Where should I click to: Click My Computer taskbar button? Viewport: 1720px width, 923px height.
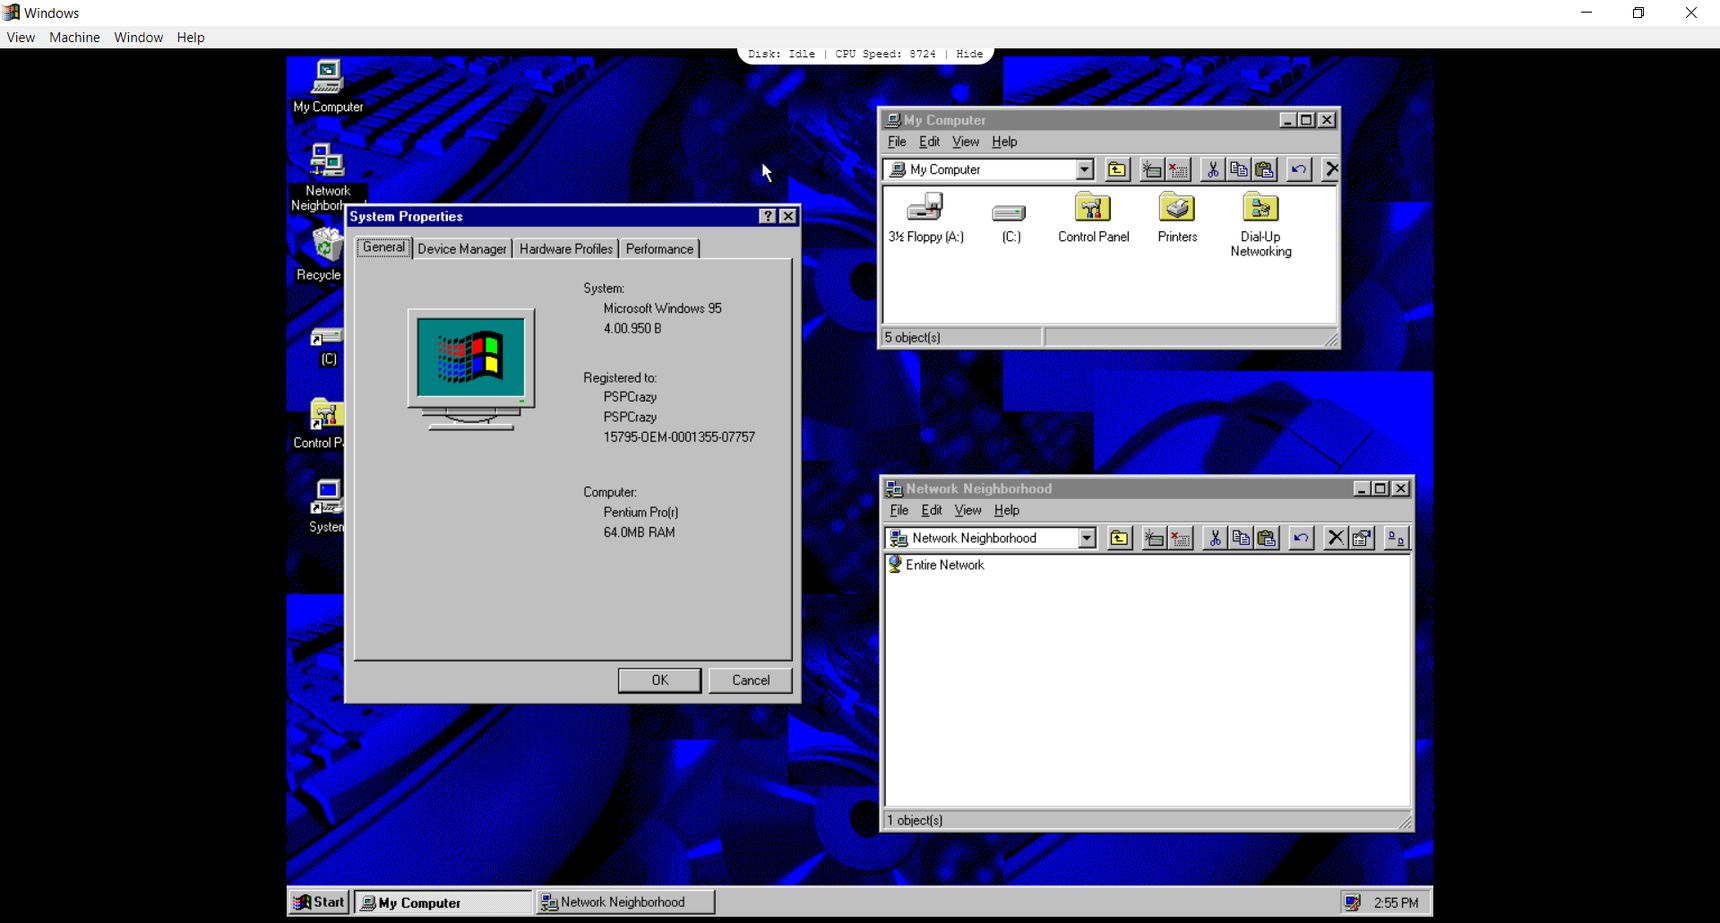pyautogui.click(x=443, y=902)
